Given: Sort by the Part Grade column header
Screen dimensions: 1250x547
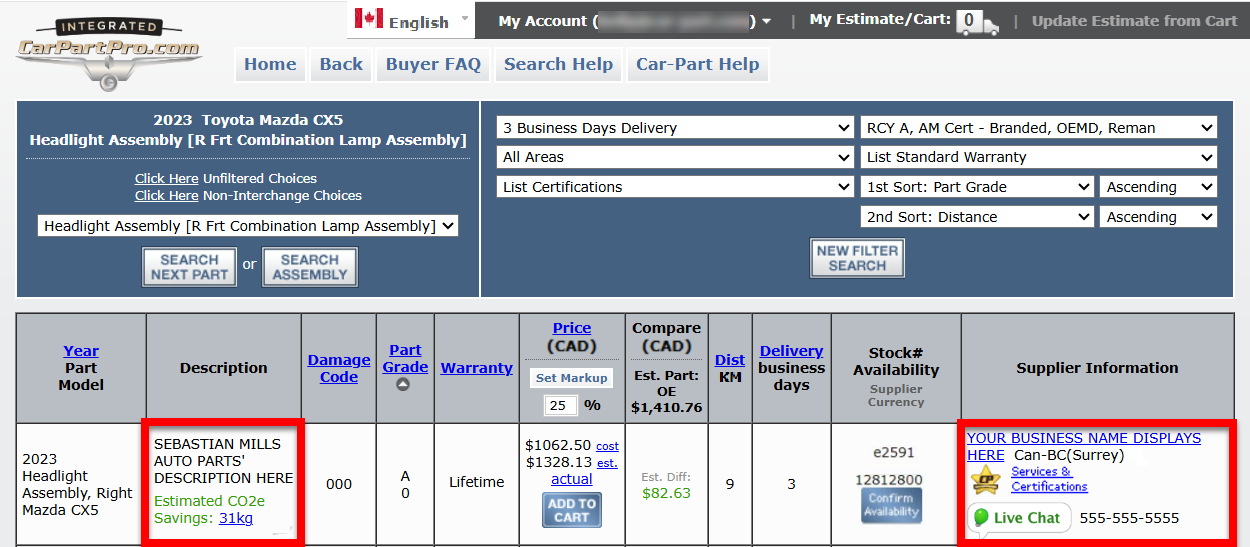Looking at the screenshot, I should tap(405, 358).
